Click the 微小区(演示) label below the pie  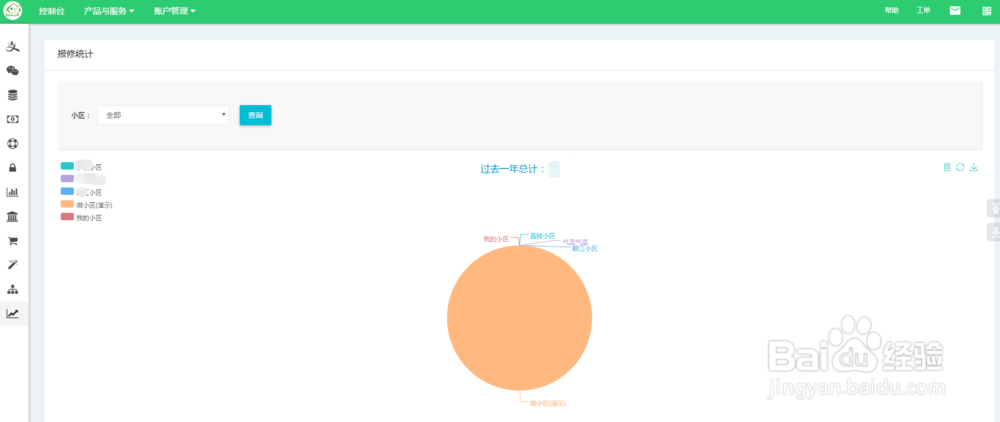548,404
